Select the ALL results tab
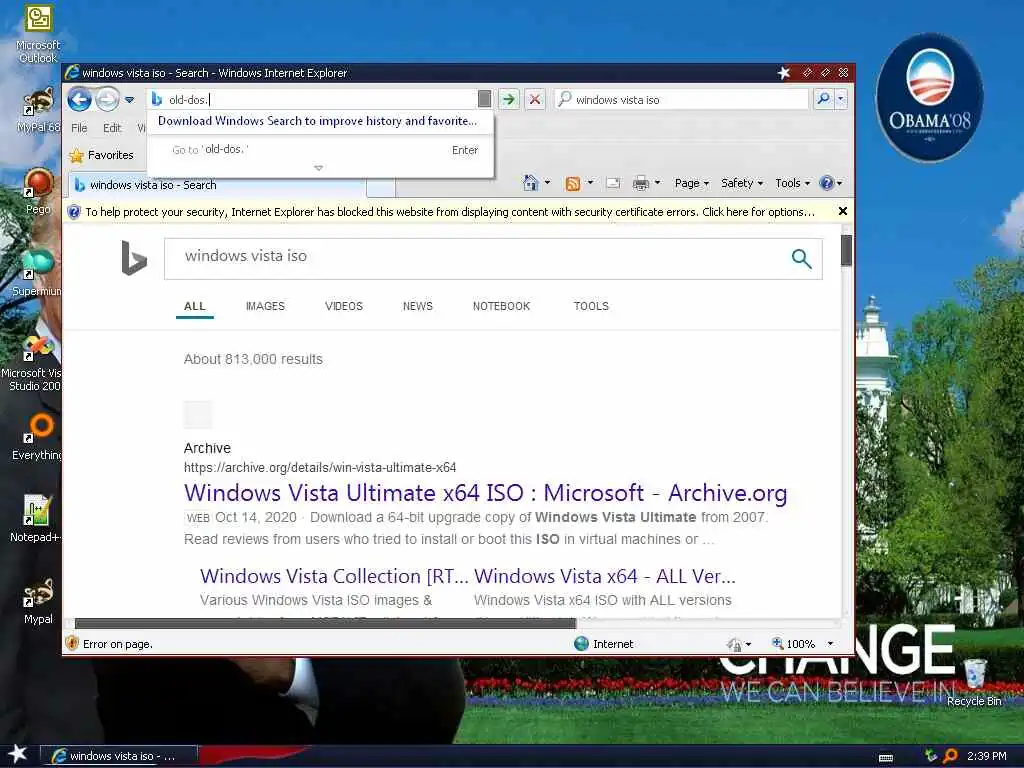This screenshot has width=1024, height=768. (195, 306)
